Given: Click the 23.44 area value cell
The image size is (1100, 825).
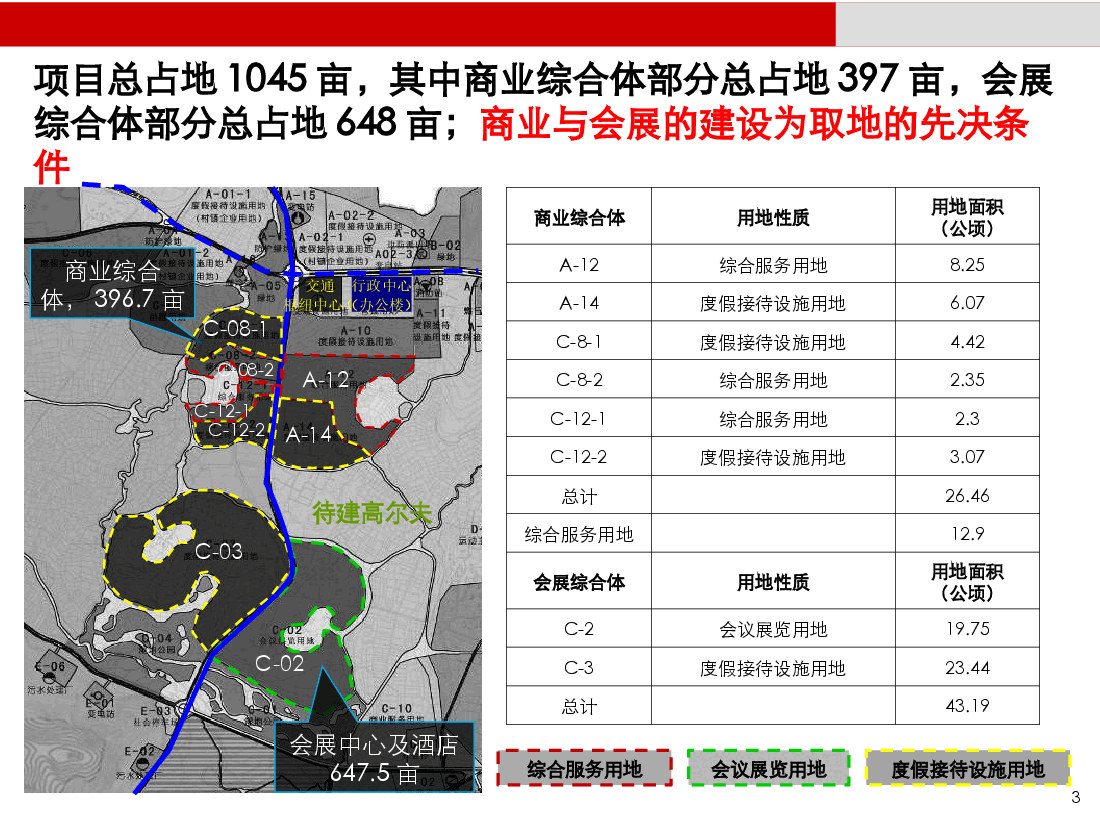Looking at the screenshot, I should 967,666.
